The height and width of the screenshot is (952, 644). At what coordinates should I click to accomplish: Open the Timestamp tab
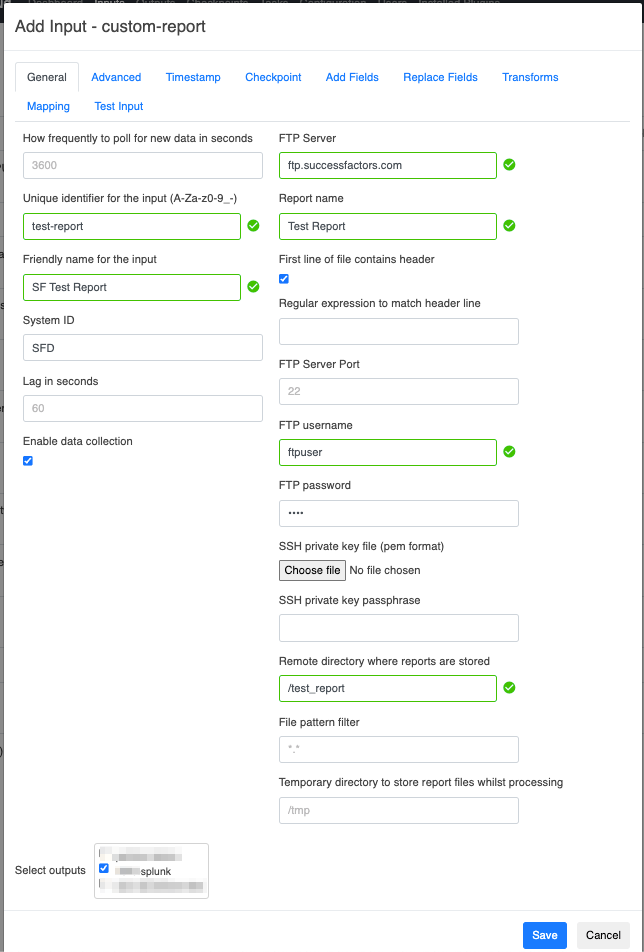pos(193,77)
